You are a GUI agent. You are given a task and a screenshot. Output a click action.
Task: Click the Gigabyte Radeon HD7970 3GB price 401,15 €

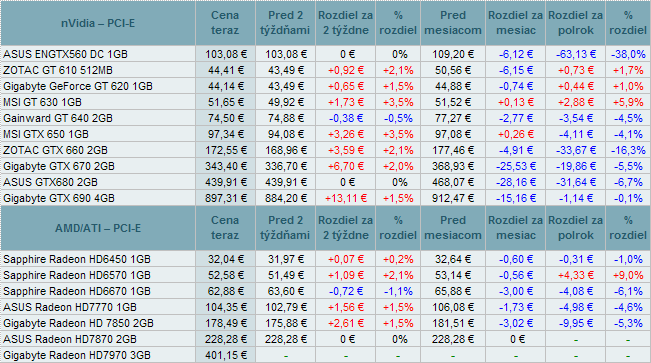[x=226, y=355]
